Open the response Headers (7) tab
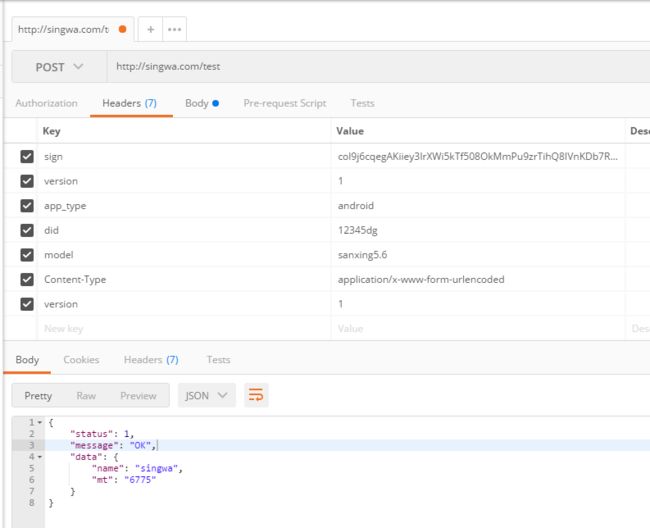This screenshot has width=650, height=528. 151,359
